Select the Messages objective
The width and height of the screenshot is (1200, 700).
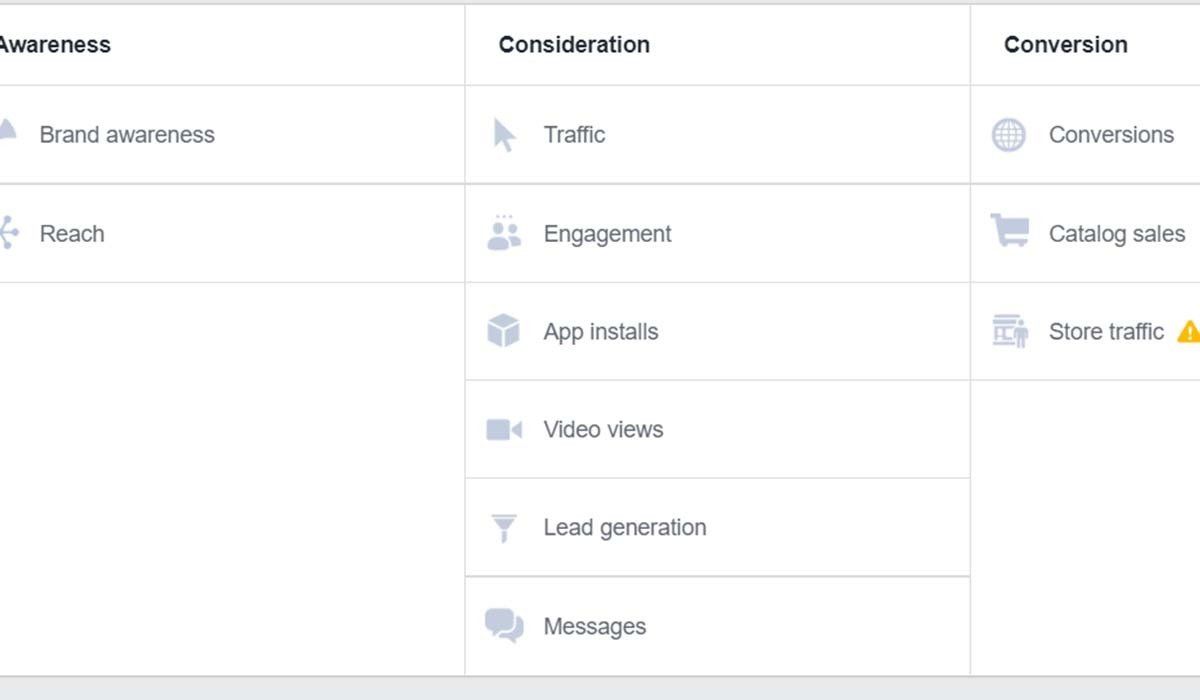(595, 627)
